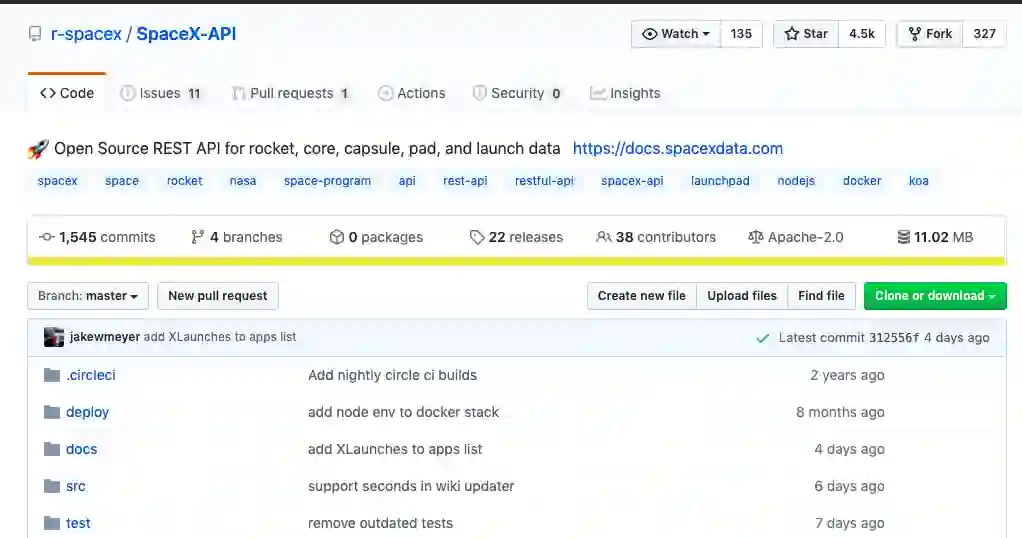Click the green commit status checkmark
This screenshot has width=1022, height=538.
coord(763,338)
